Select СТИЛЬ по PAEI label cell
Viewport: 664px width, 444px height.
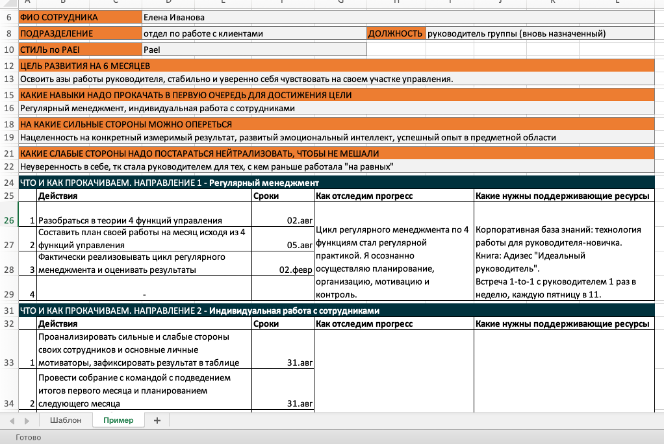[80, 50]
